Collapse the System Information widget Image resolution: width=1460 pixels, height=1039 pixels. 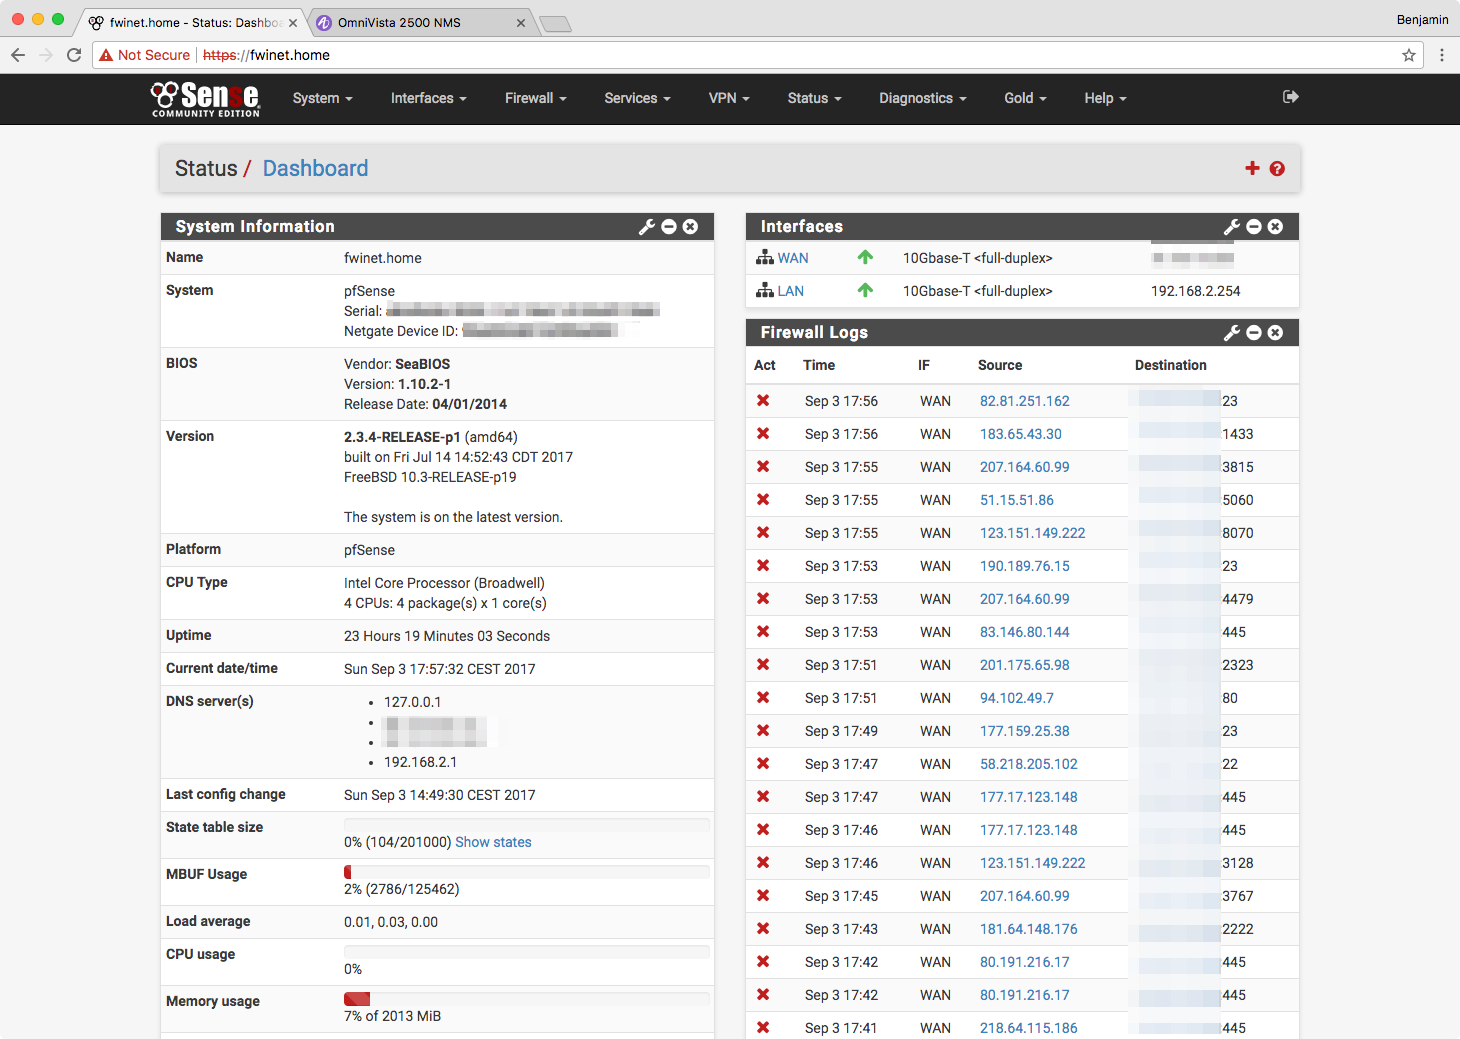click(669, 227)
